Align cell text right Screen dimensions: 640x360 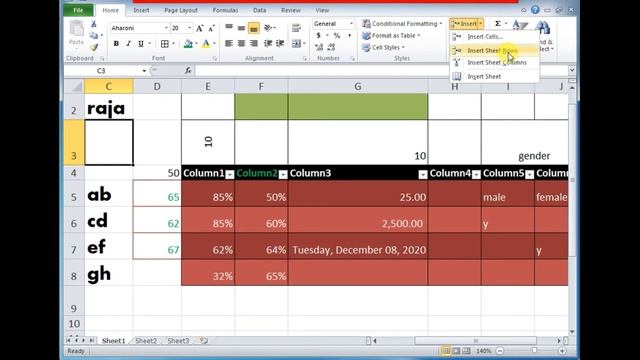(253, 43)
